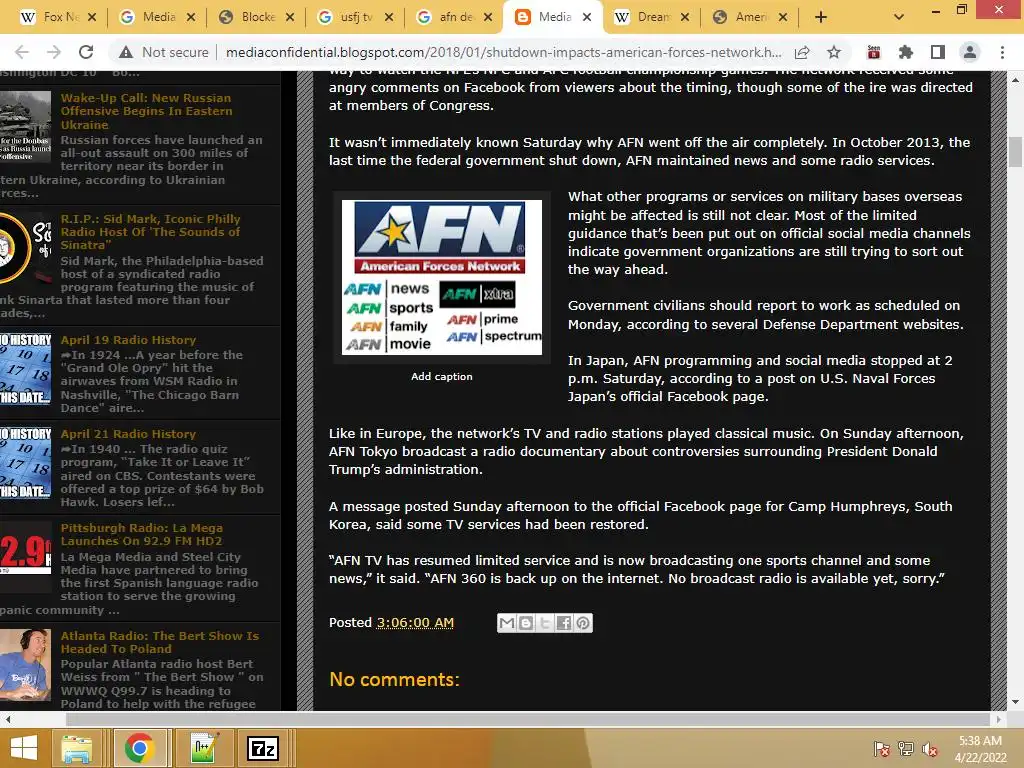Close the usfj tv tab

click(389, 17)
